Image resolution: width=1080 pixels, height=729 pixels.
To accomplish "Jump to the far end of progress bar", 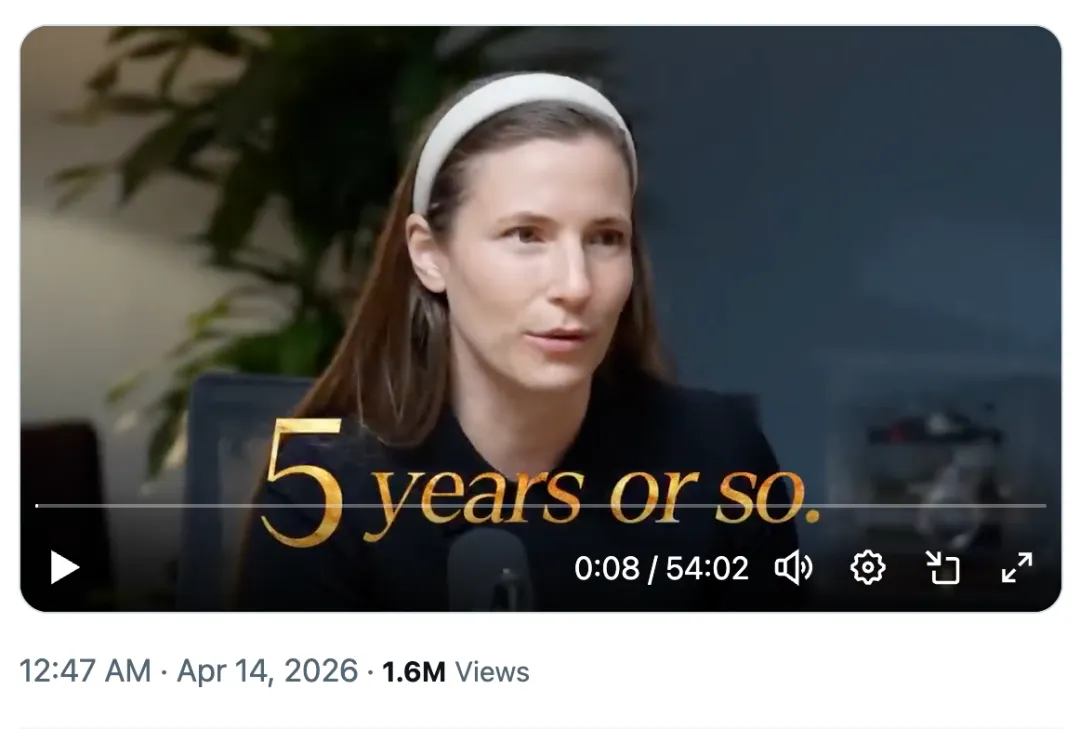I will coord(1044,506).
